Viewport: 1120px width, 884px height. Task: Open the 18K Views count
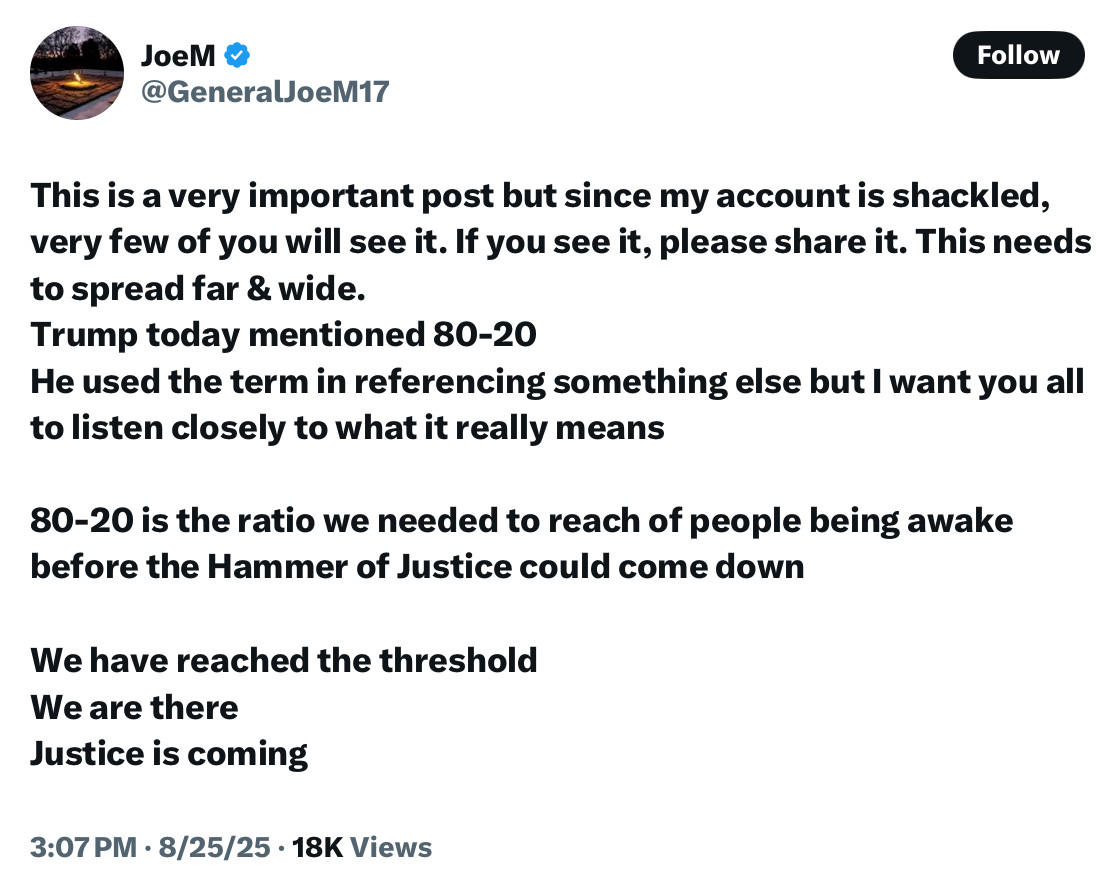(x=364, y=848)
